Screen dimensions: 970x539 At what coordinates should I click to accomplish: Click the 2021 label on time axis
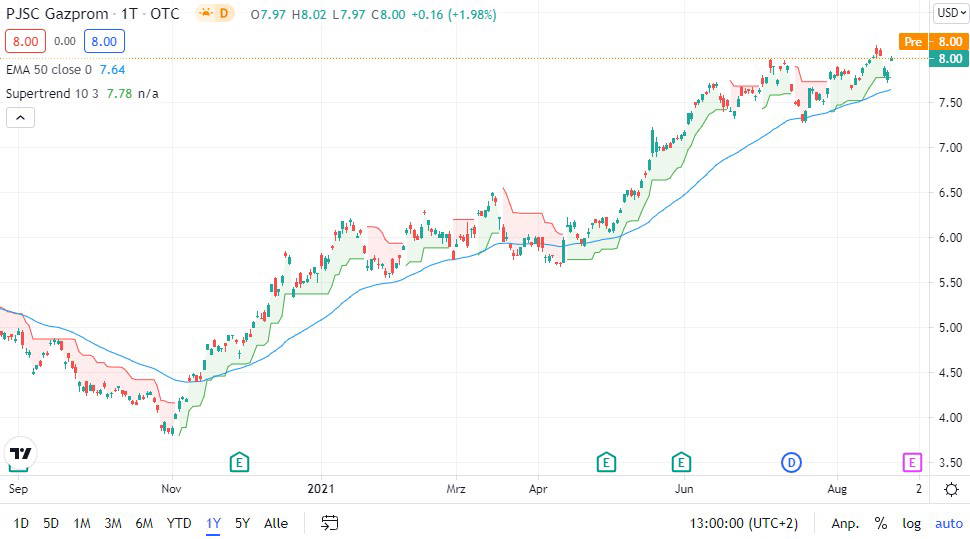(320, 489)
